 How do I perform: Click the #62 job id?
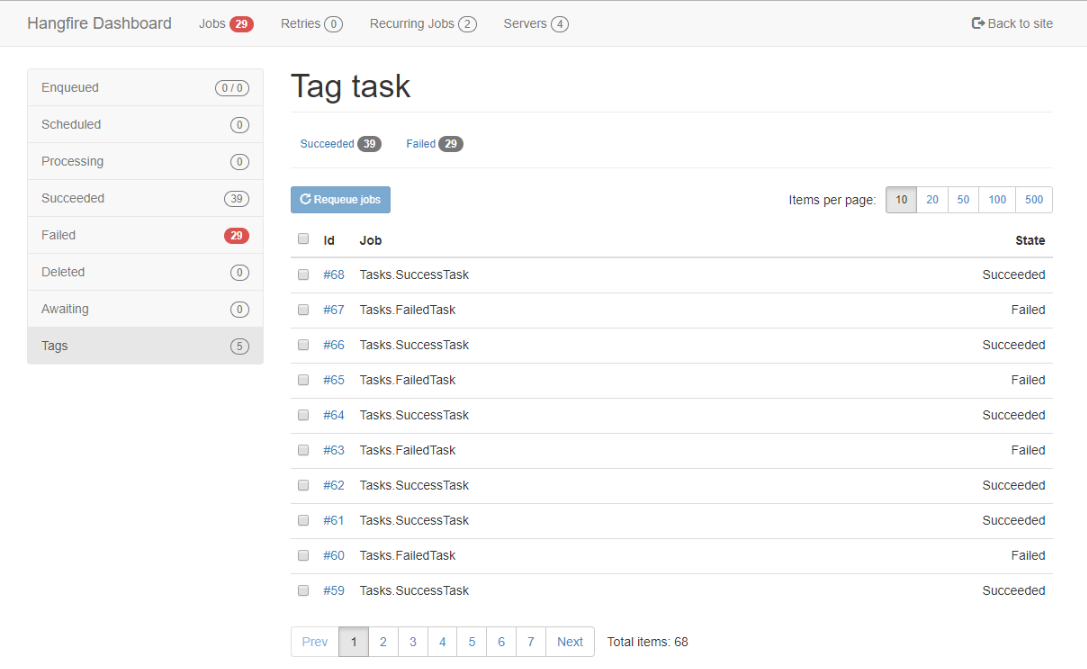click(x=333, y=485)
